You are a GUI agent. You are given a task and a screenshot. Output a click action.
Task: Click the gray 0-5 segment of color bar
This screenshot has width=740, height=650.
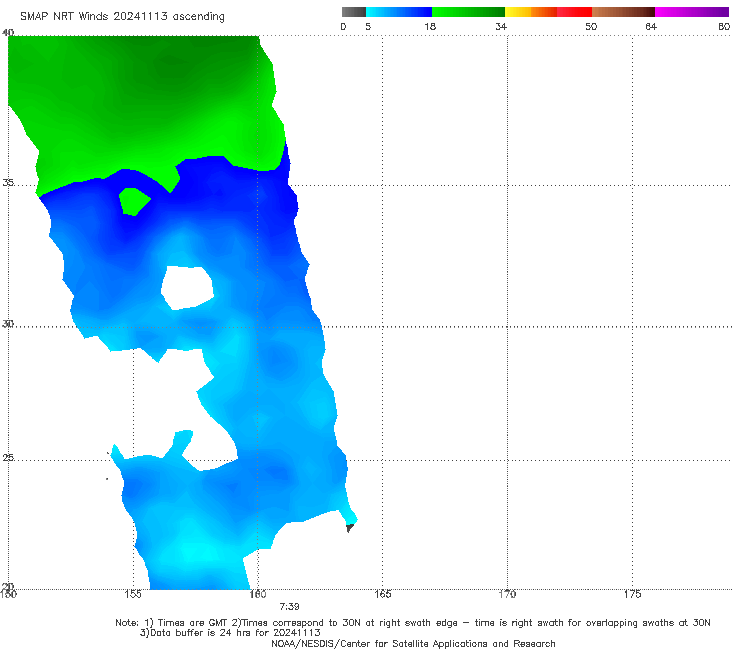[354, 12]
